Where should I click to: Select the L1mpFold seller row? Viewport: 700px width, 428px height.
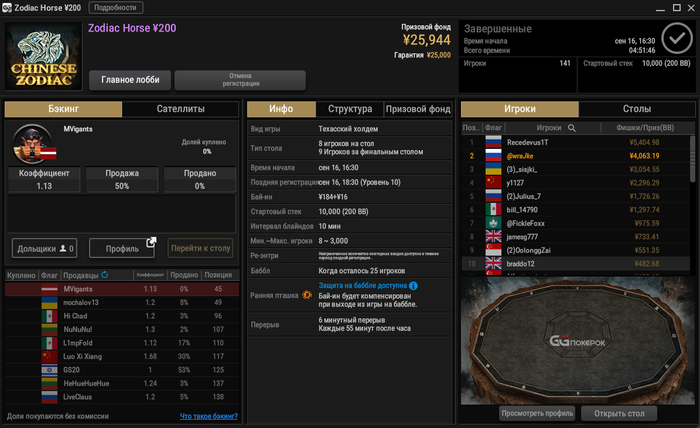pyautogui.click(x=122, y=343)
